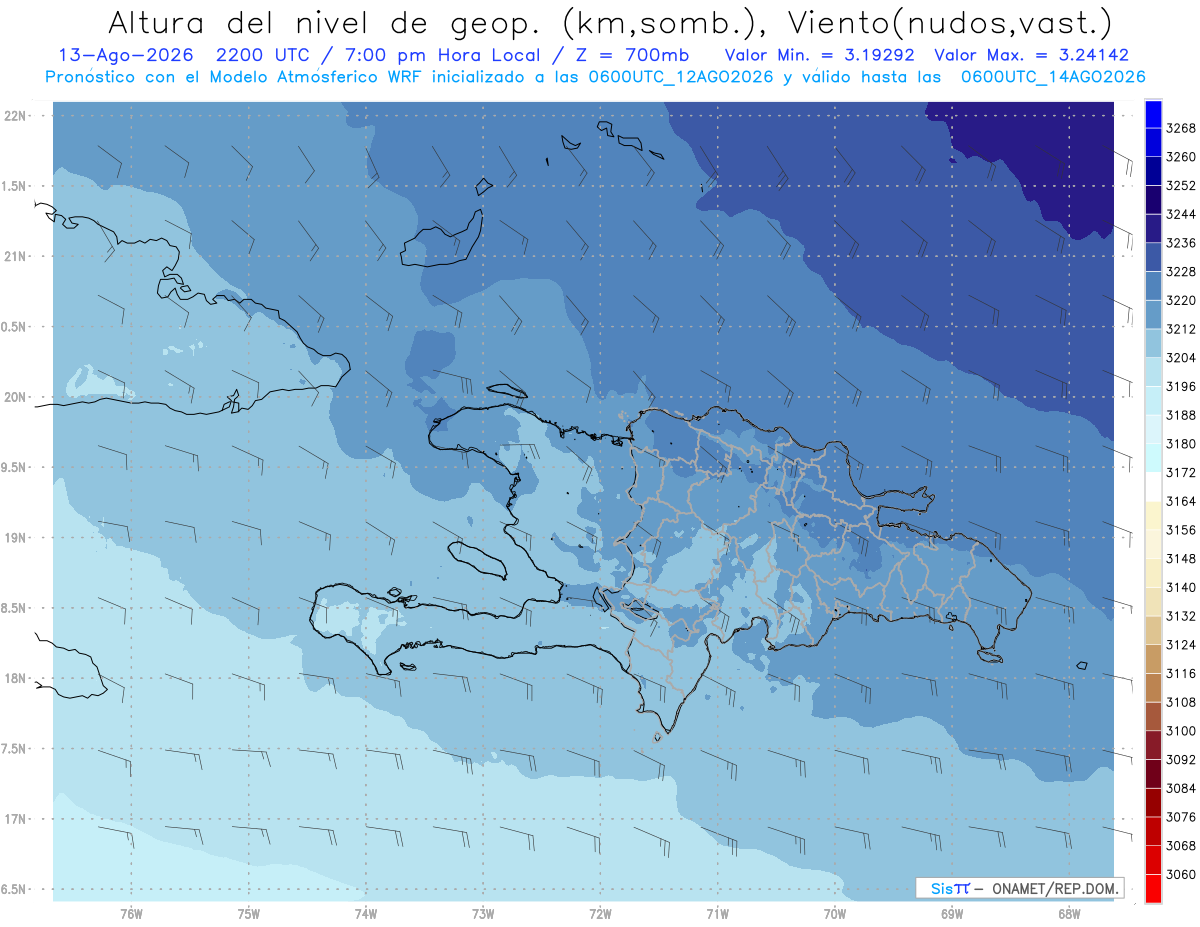Click the legend value 3196
The image size is (1200, 927).
pos(1181,386)
